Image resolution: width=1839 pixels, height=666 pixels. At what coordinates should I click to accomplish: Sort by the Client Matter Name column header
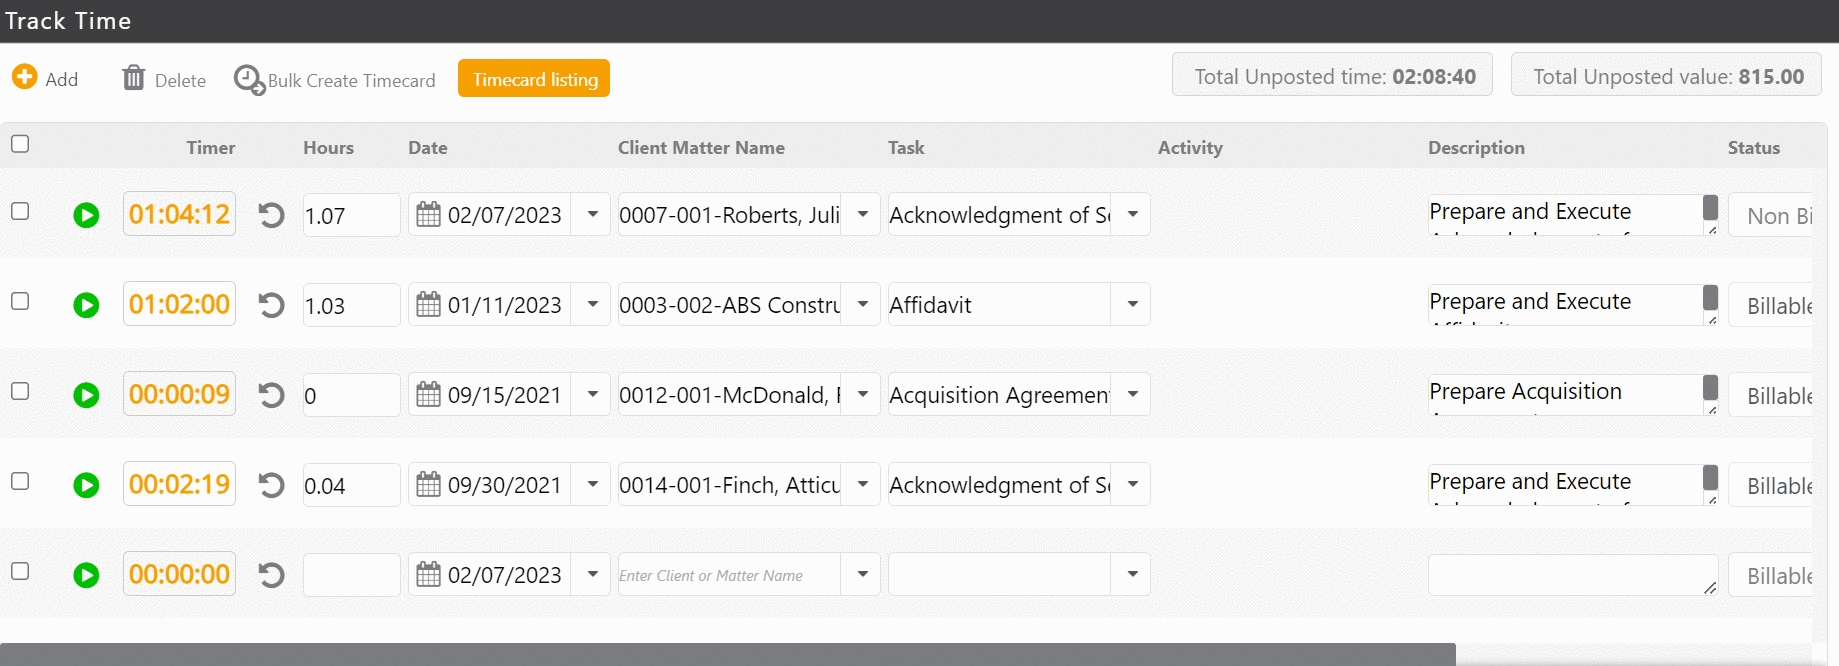pyautogui.click(x=700, y=148)
